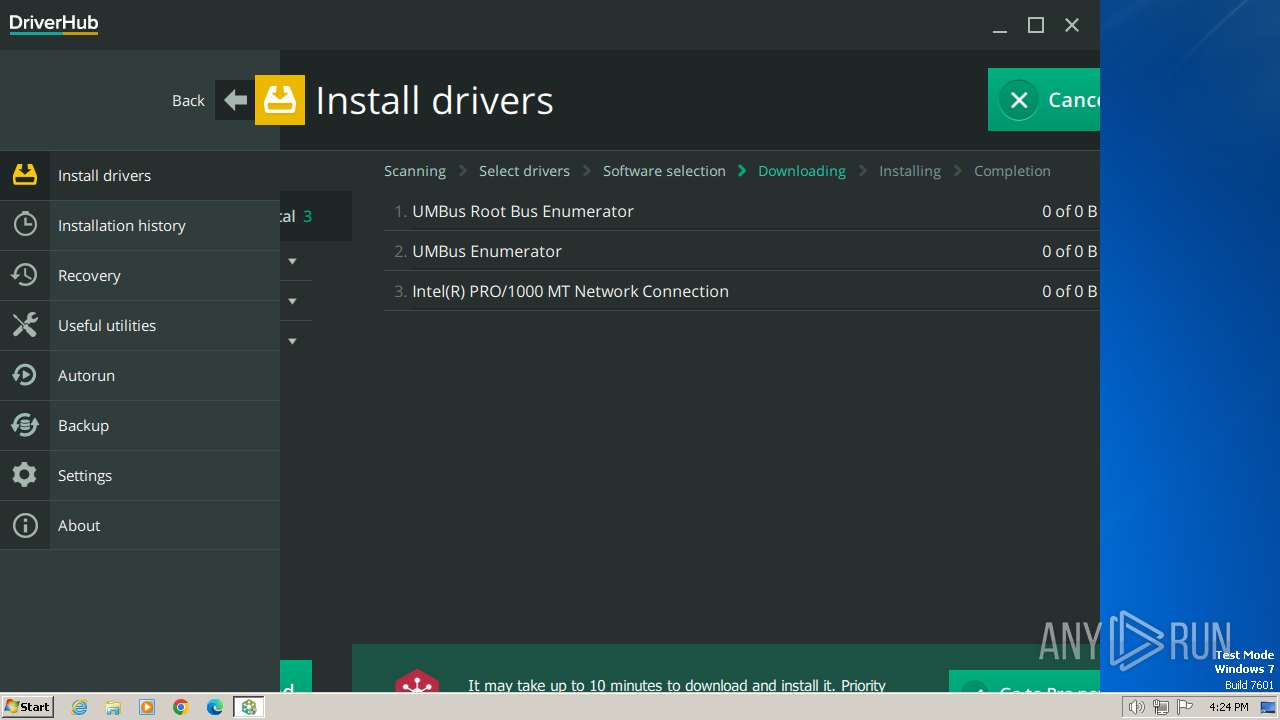Open Windows Media Player taskbar icon
This screenshot has height=720, width=1280.
[x=147, y=707]
